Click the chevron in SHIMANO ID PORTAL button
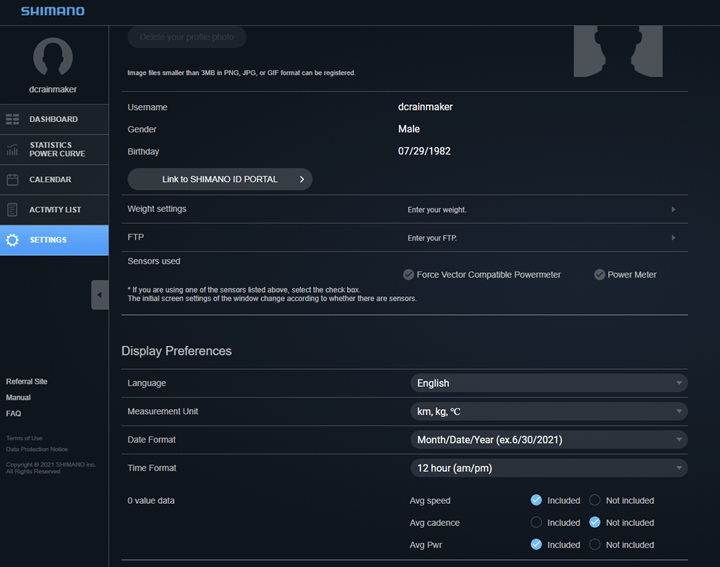720x567 pixels. point(302,179)
